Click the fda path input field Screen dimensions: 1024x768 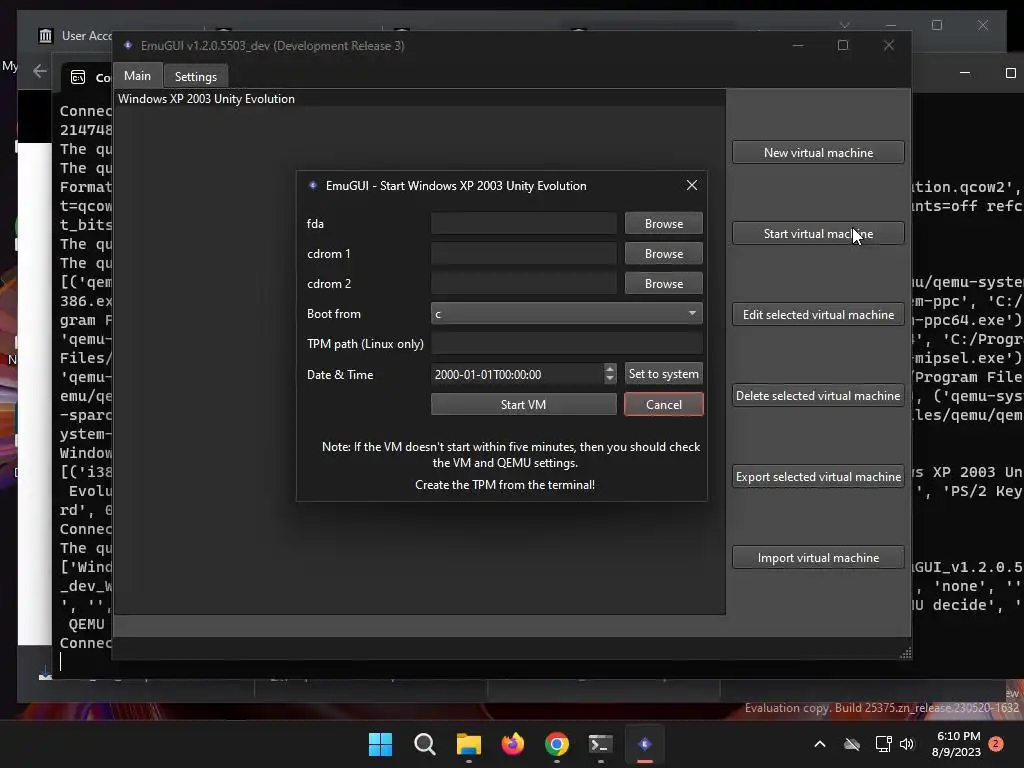coord(524,223)
